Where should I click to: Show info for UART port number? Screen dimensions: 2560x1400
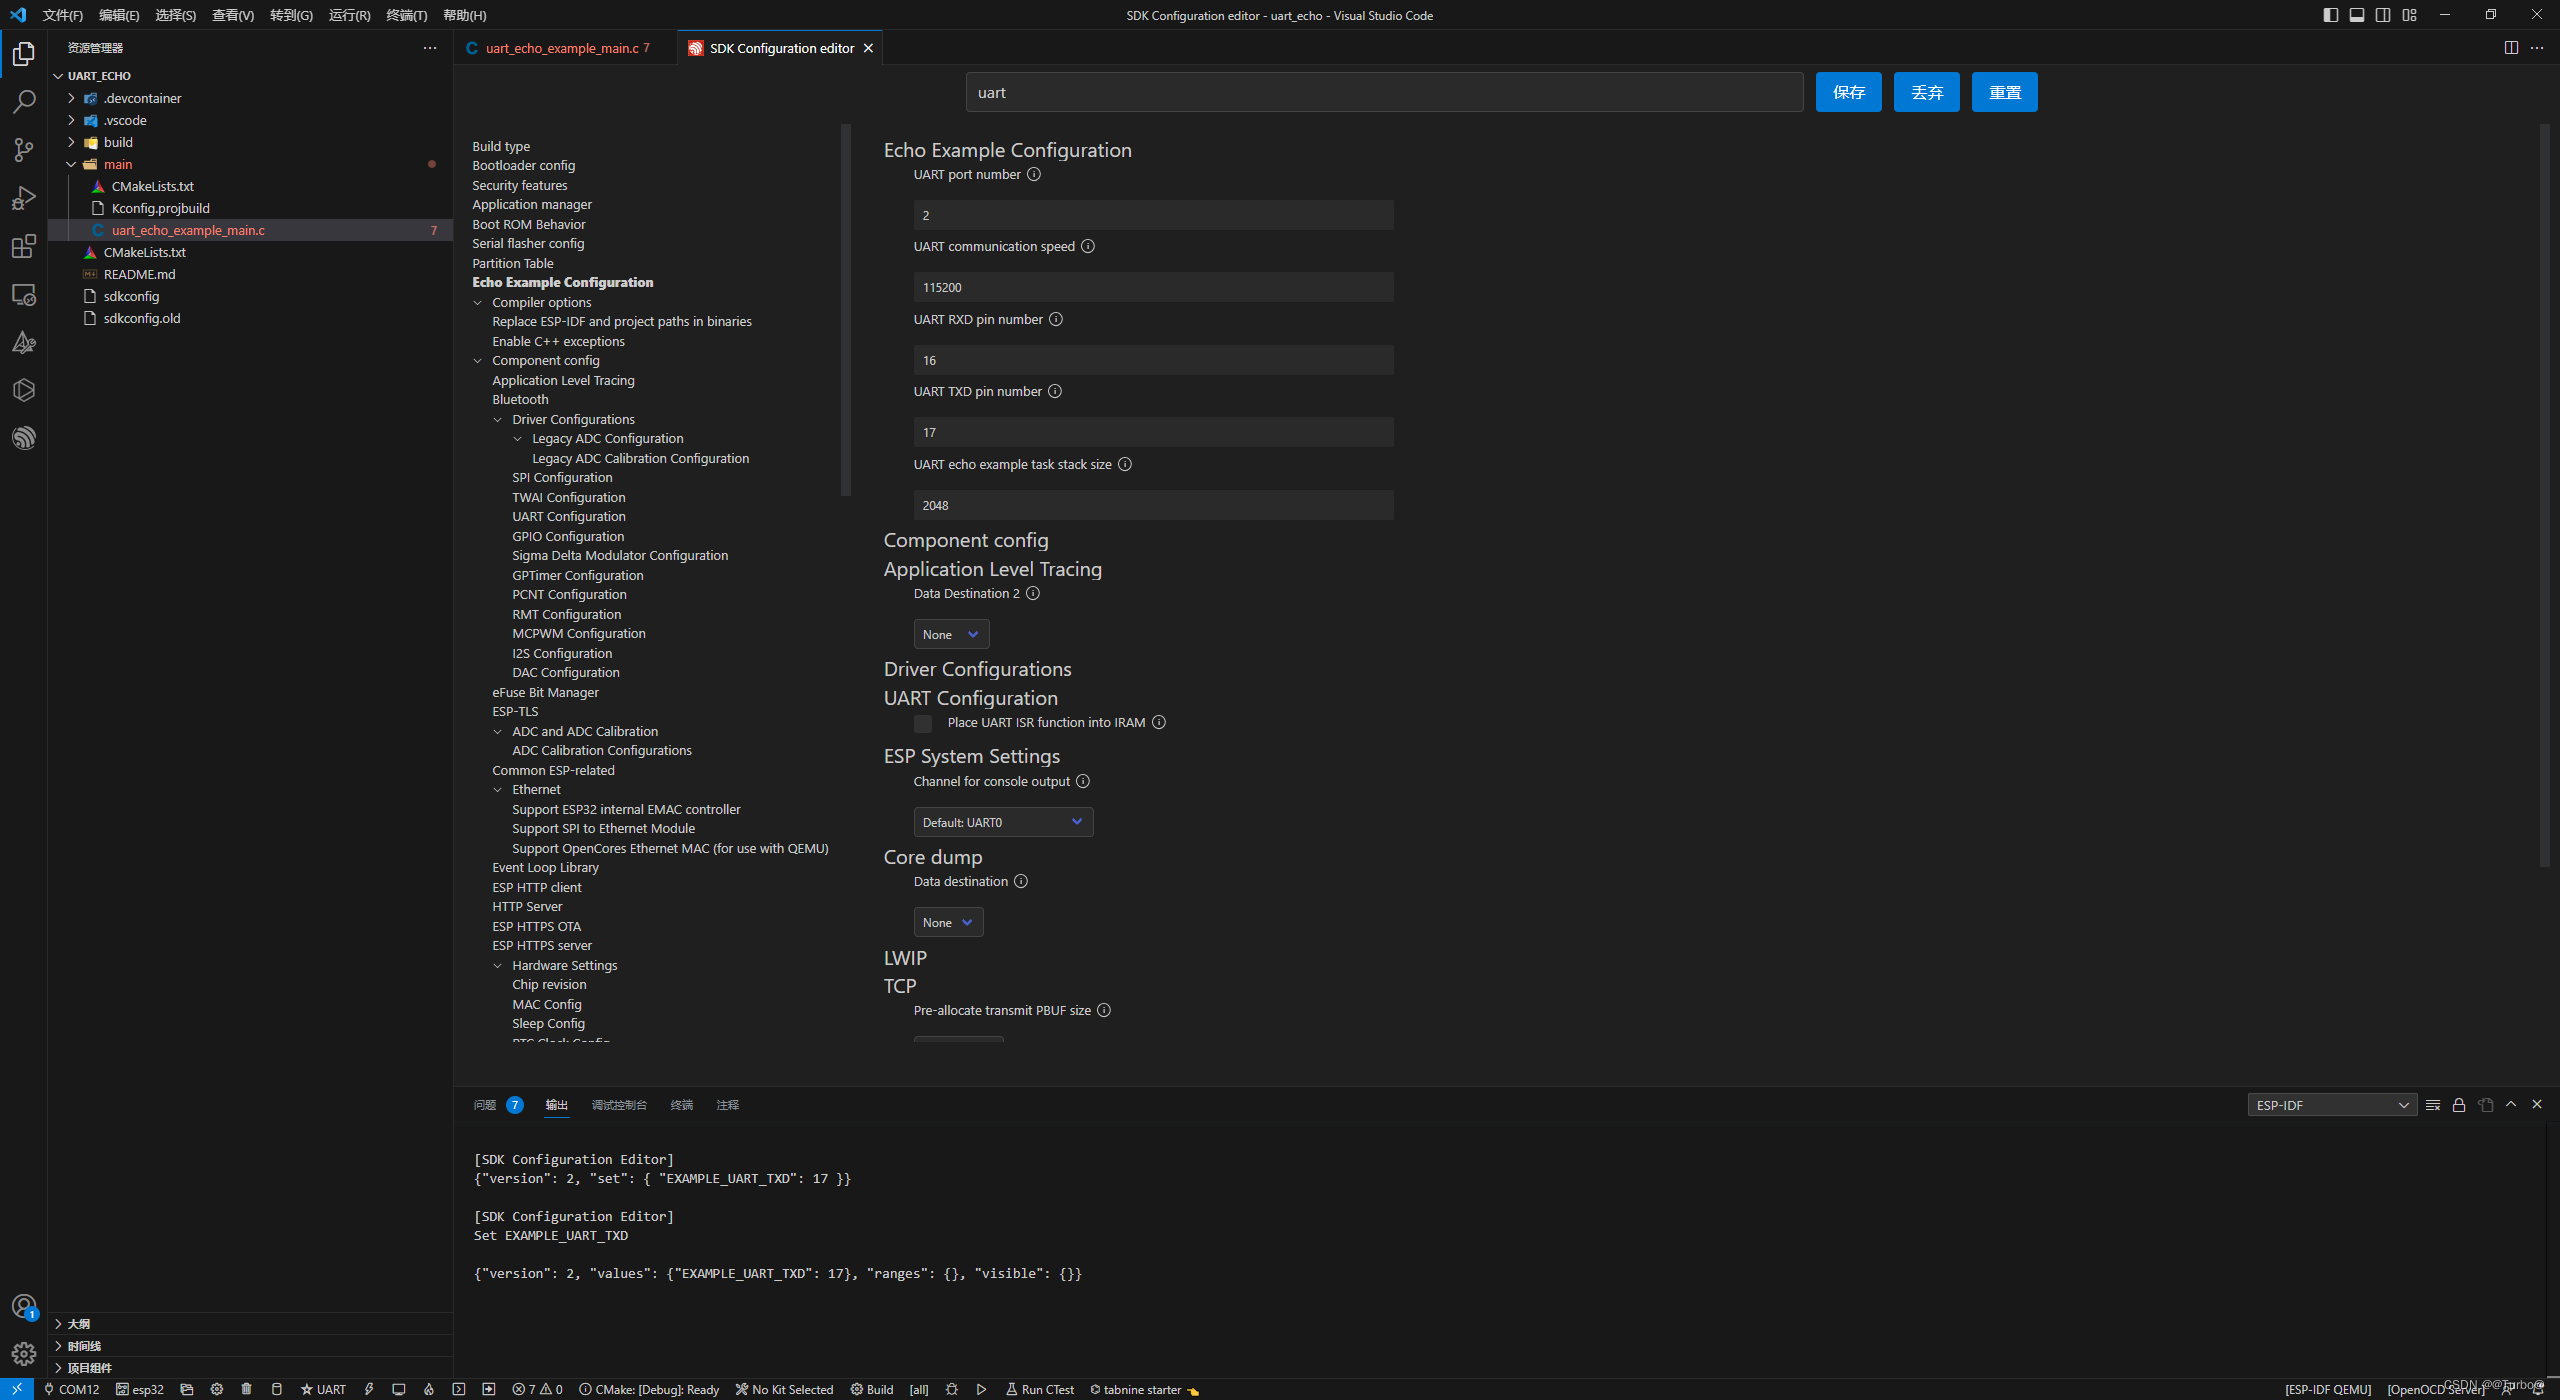pyautogui.click(x=1034, y=174)
